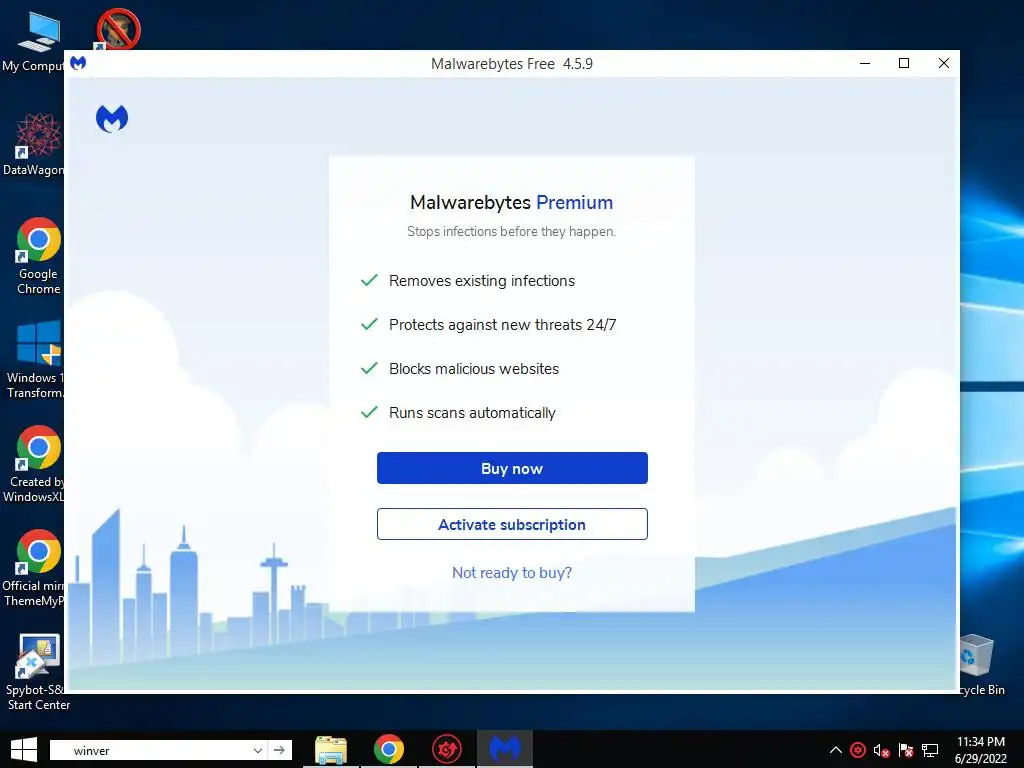The image size is (1024, 768).
Task: Launch Google Chrome from the taskbar
Action: pos(389,750)
